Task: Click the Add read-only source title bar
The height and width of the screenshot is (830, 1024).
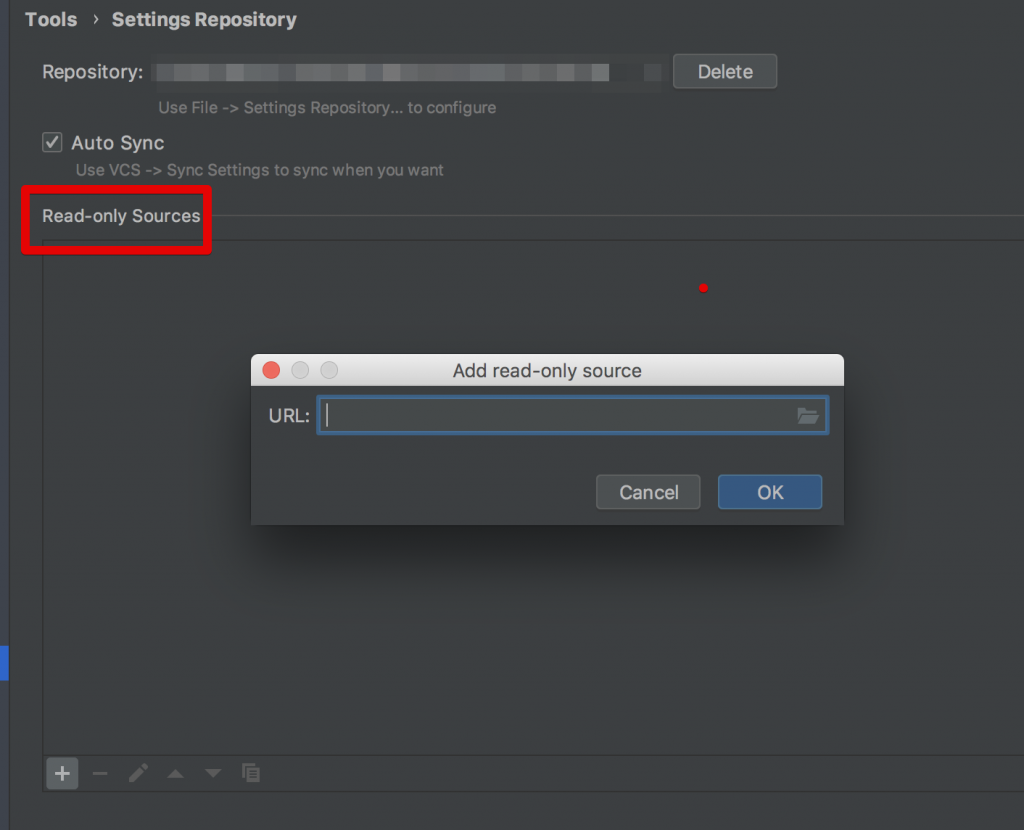Action: pyautogui.click(x=547, y=370)
